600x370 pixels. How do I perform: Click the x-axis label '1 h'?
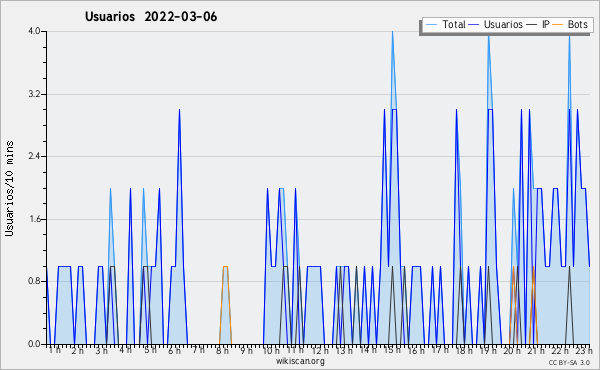click(54, 350)
